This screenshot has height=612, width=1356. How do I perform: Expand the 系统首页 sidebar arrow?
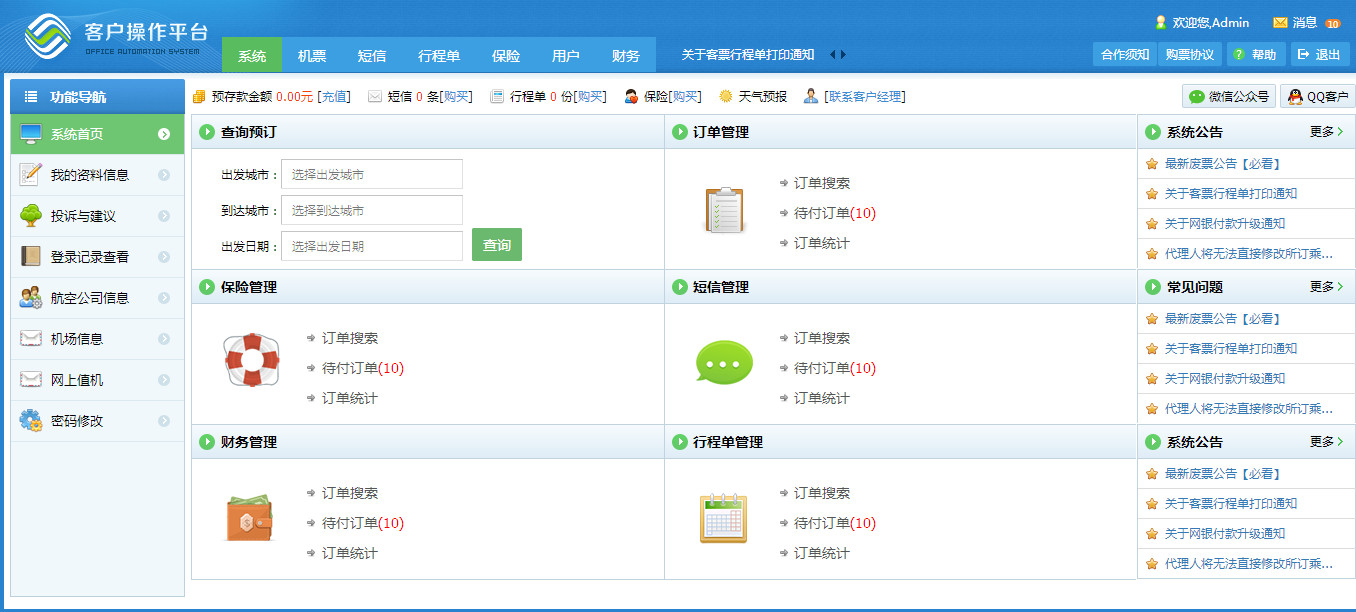164,134
